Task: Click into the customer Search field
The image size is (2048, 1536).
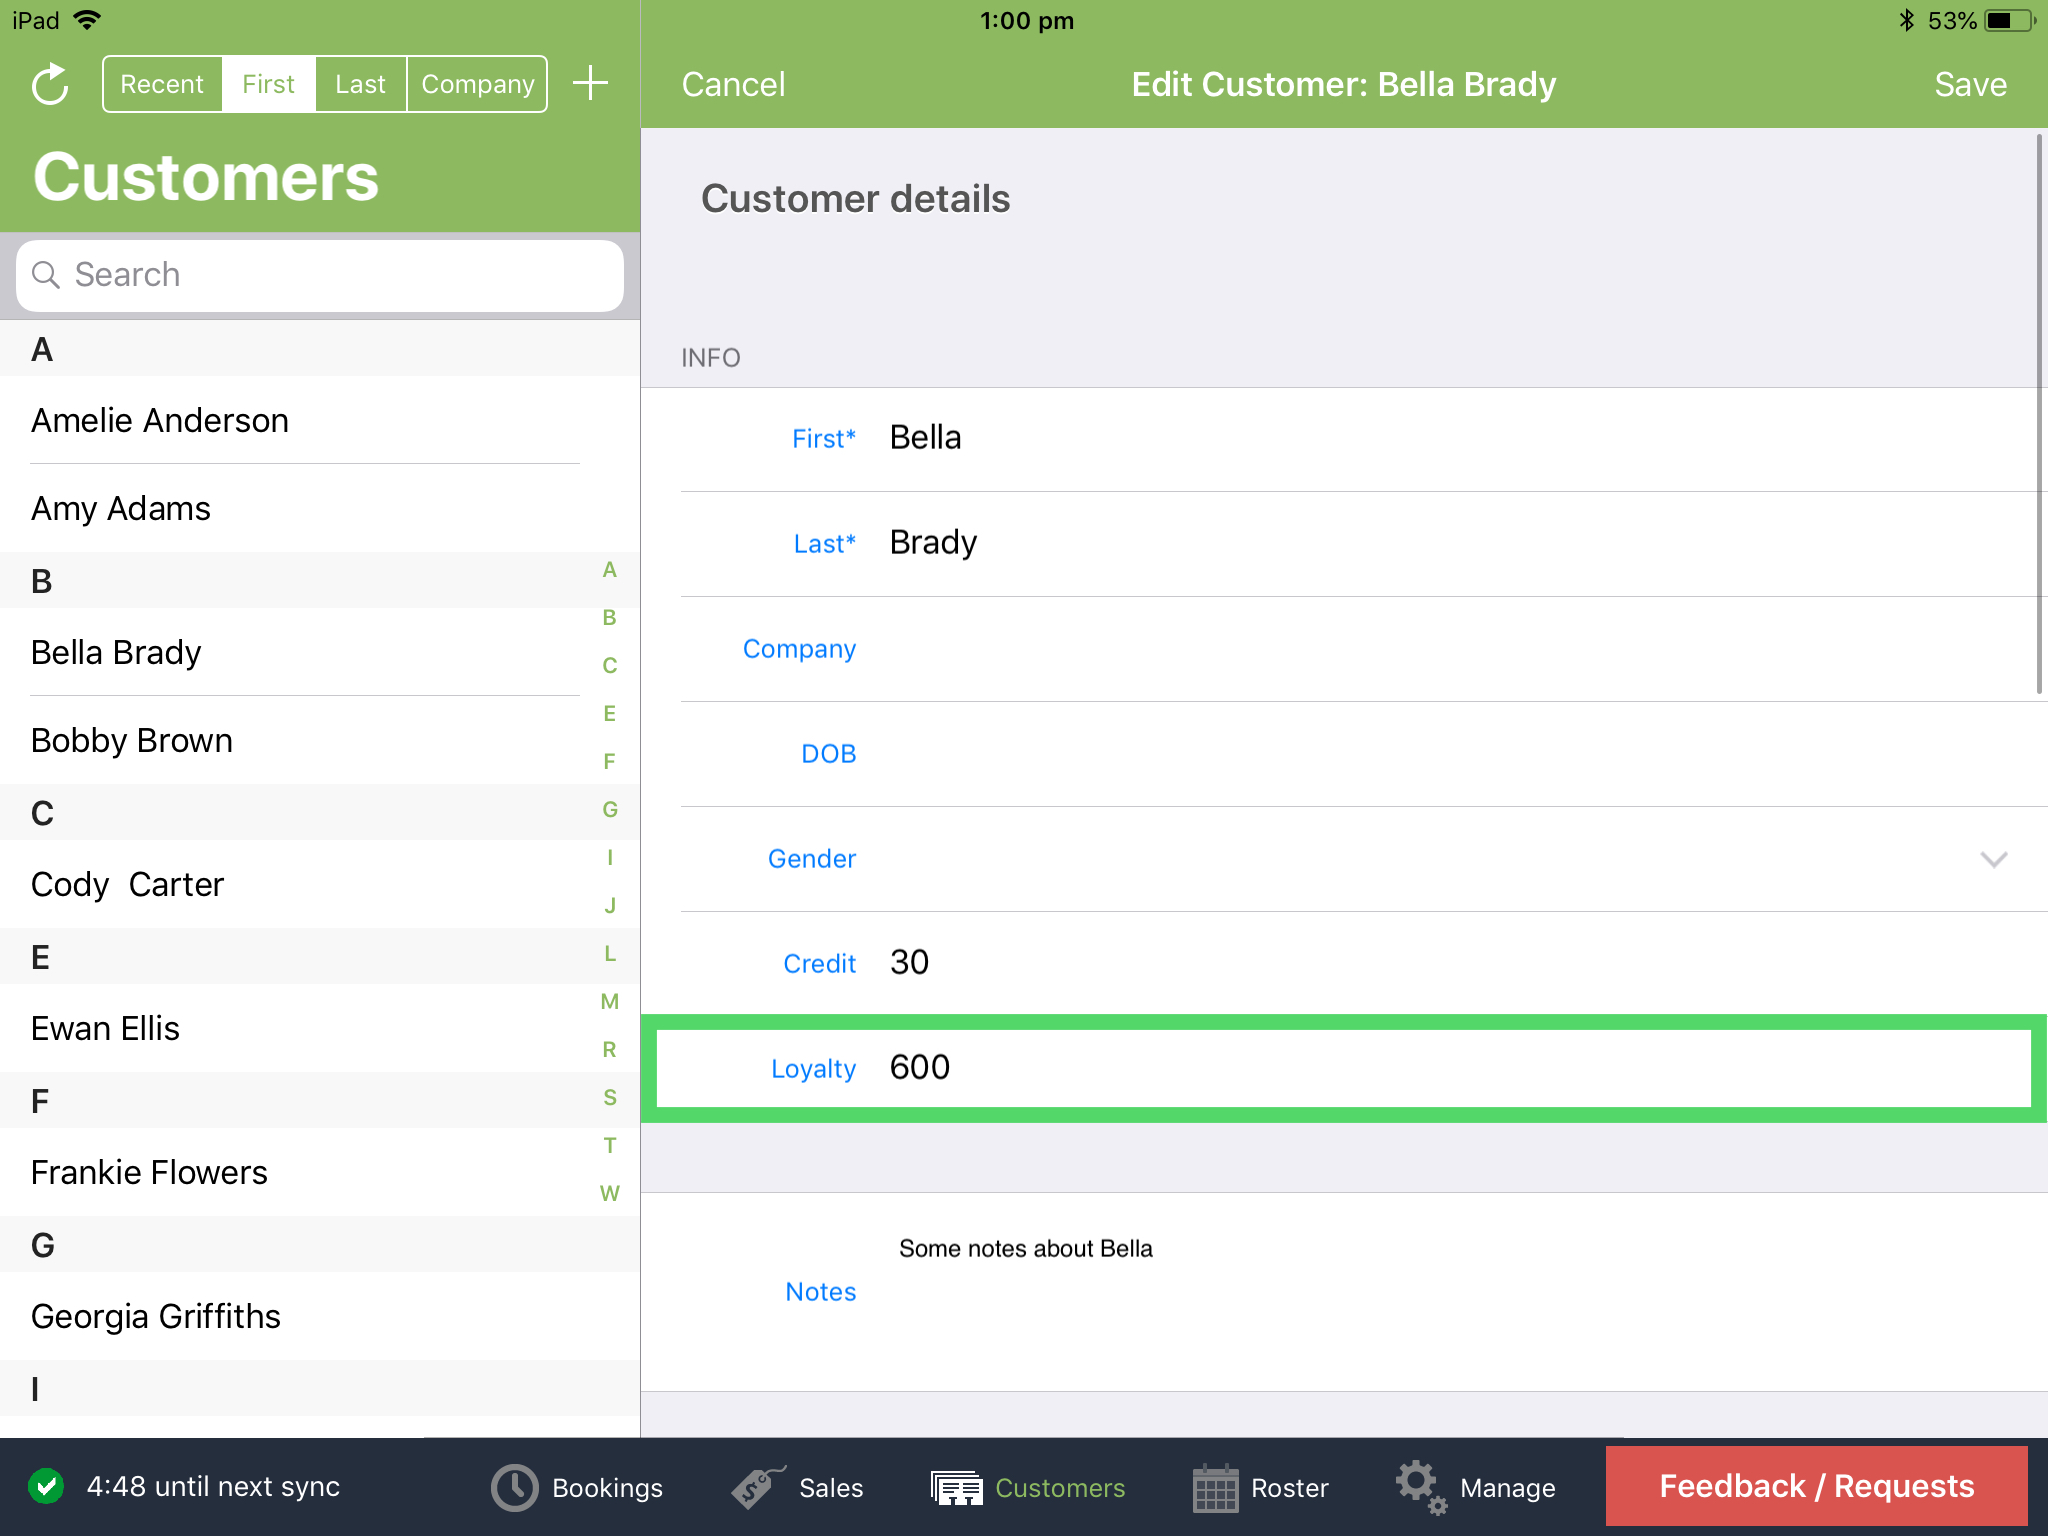Action: pos(320,275)
